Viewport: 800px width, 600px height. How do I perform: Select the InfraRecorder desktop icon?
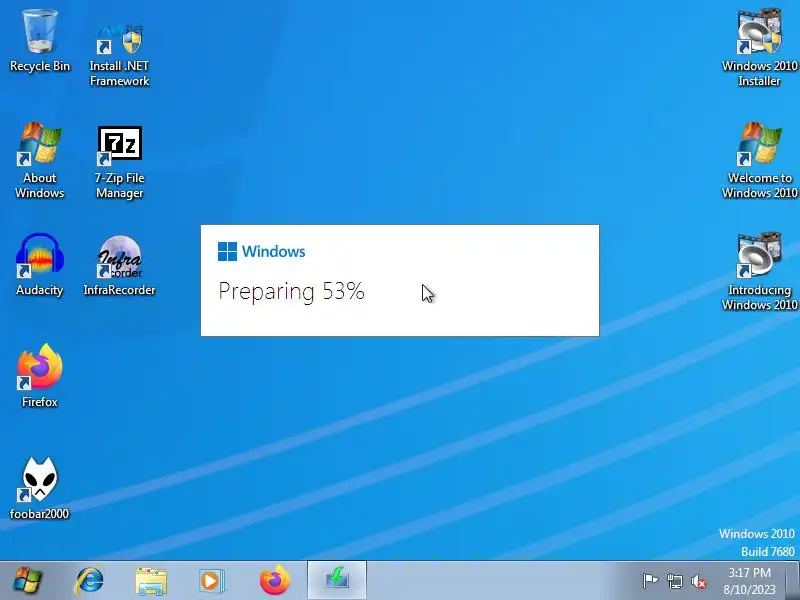(x=119, y=265)
